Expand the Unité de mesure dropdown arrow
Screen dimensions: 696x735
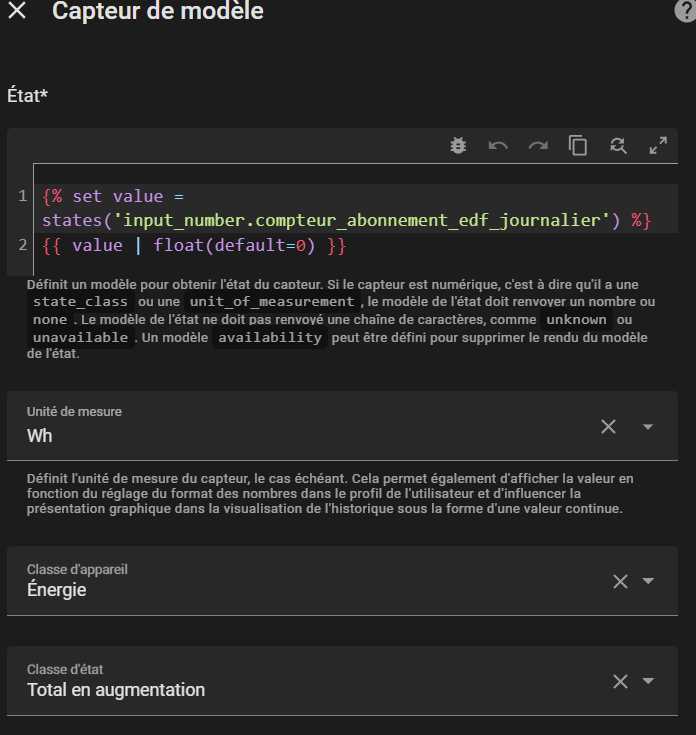(x=648, y=427)
